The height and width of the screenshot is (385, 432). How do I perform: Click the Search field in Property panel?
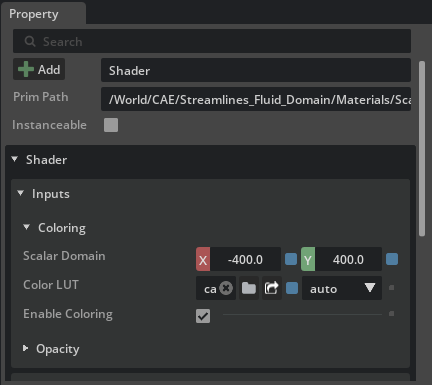(212, 41)
